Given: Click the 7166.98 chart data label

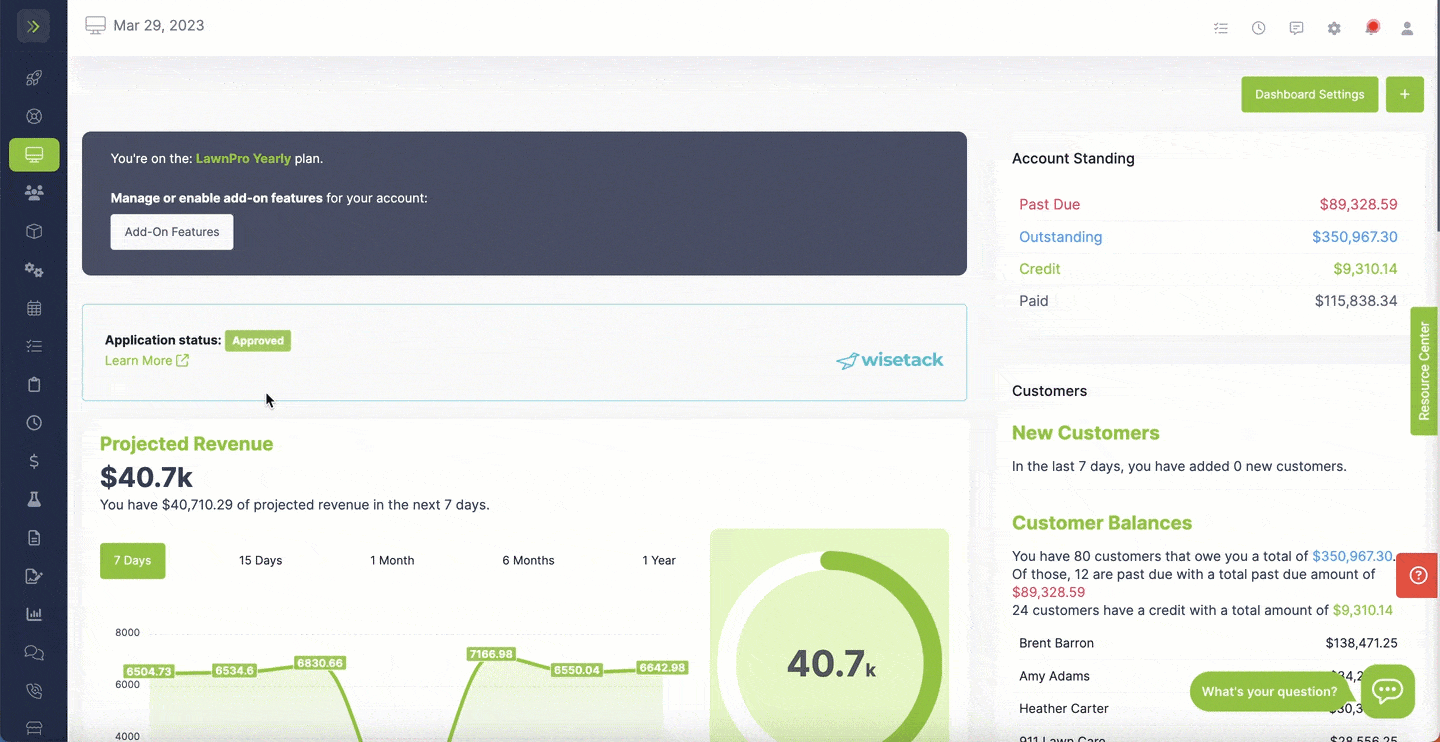Looking at the screenshot, I should tap(491, 654).
